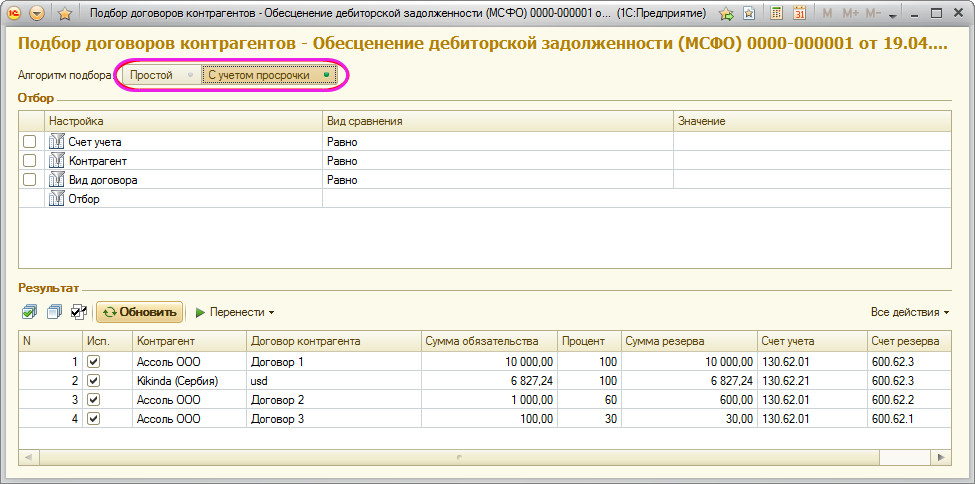This screenshot has height=484, width=975.
Task: Click the add to favorites star icon
Action: point(748,14)
